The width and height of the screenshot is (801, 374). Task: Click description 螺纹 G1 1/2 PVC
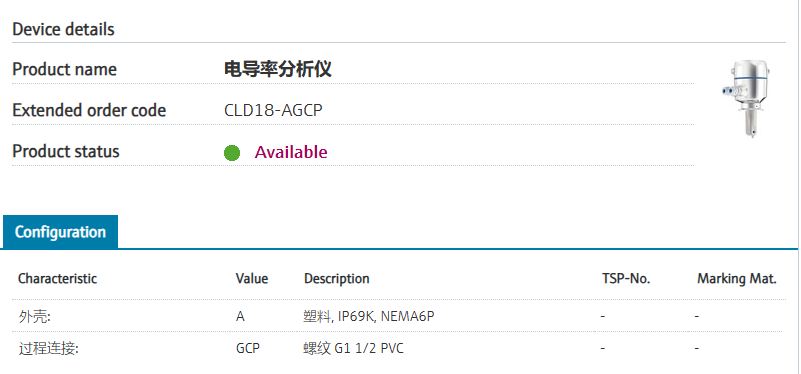click(354, 349)
